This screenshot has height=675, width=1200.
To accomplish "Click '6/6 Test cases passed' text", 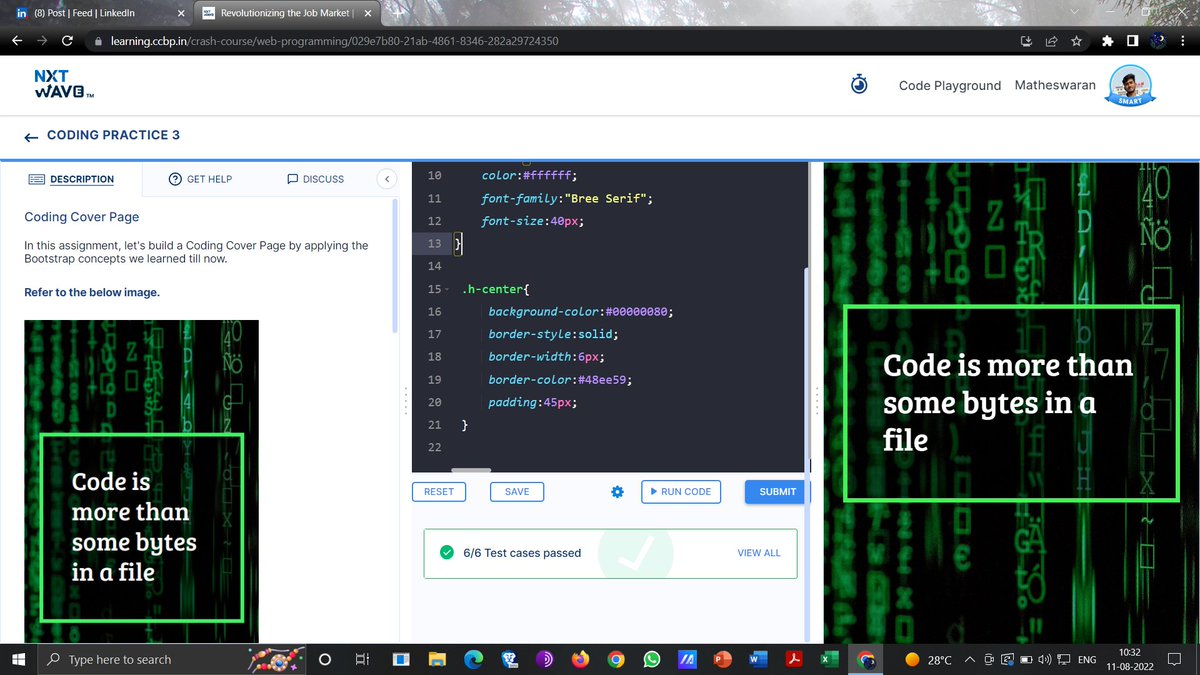I will pyautogui.click(x=522, y=553).
